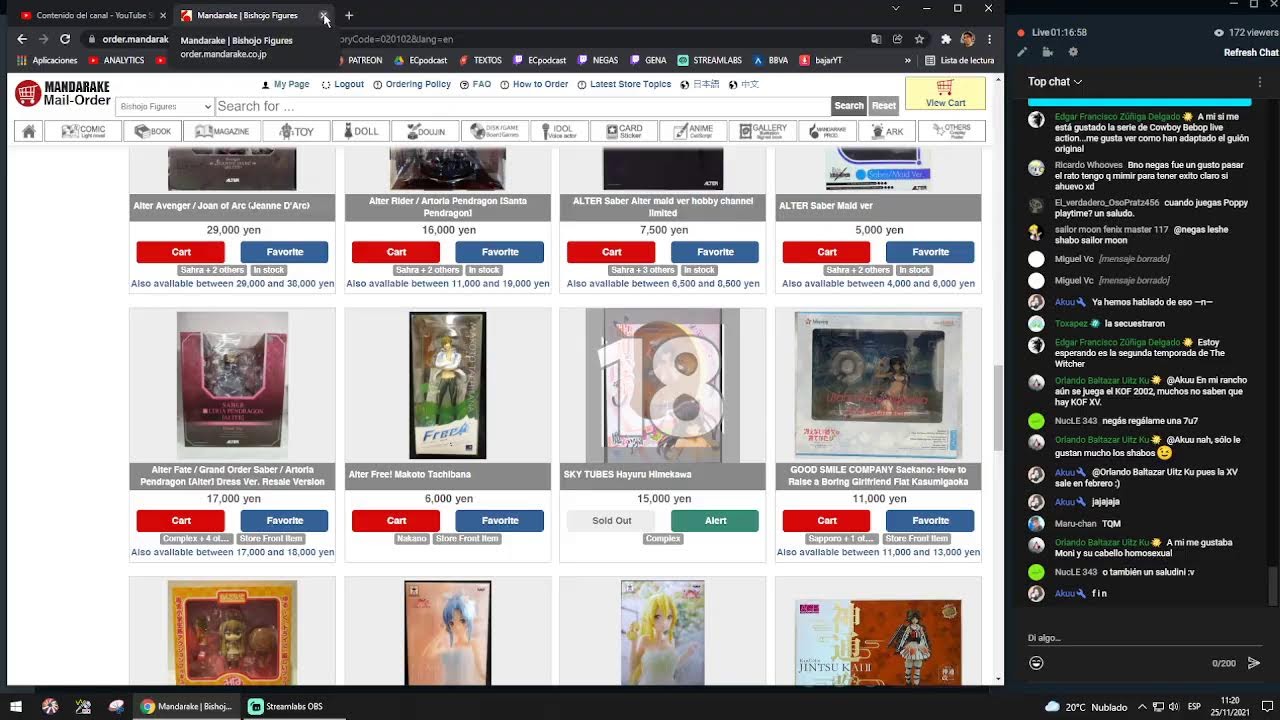Viewport: 1280px width, 720px height.
Task: Open the ARK category
Action: coord(886,131)
